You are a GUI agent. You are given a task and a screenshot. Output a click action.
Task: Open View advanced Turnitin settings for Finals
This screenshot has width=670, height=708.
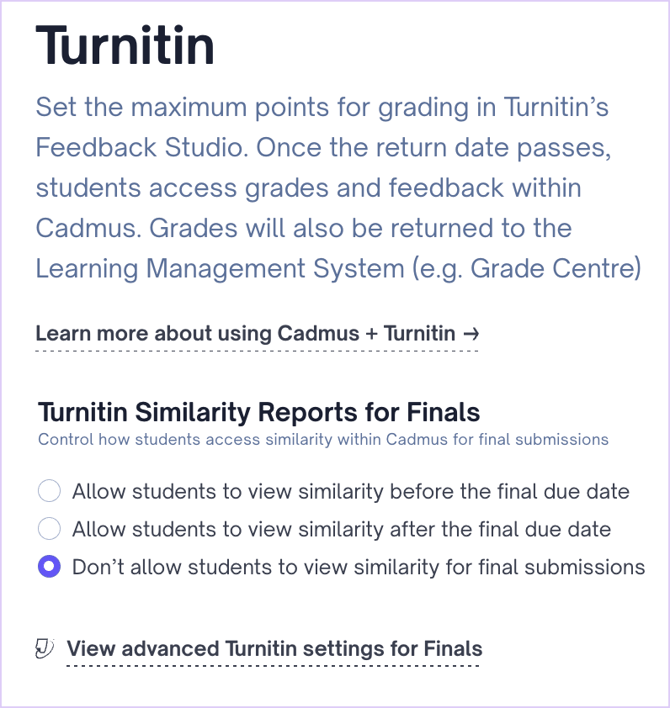coord(274,649)
